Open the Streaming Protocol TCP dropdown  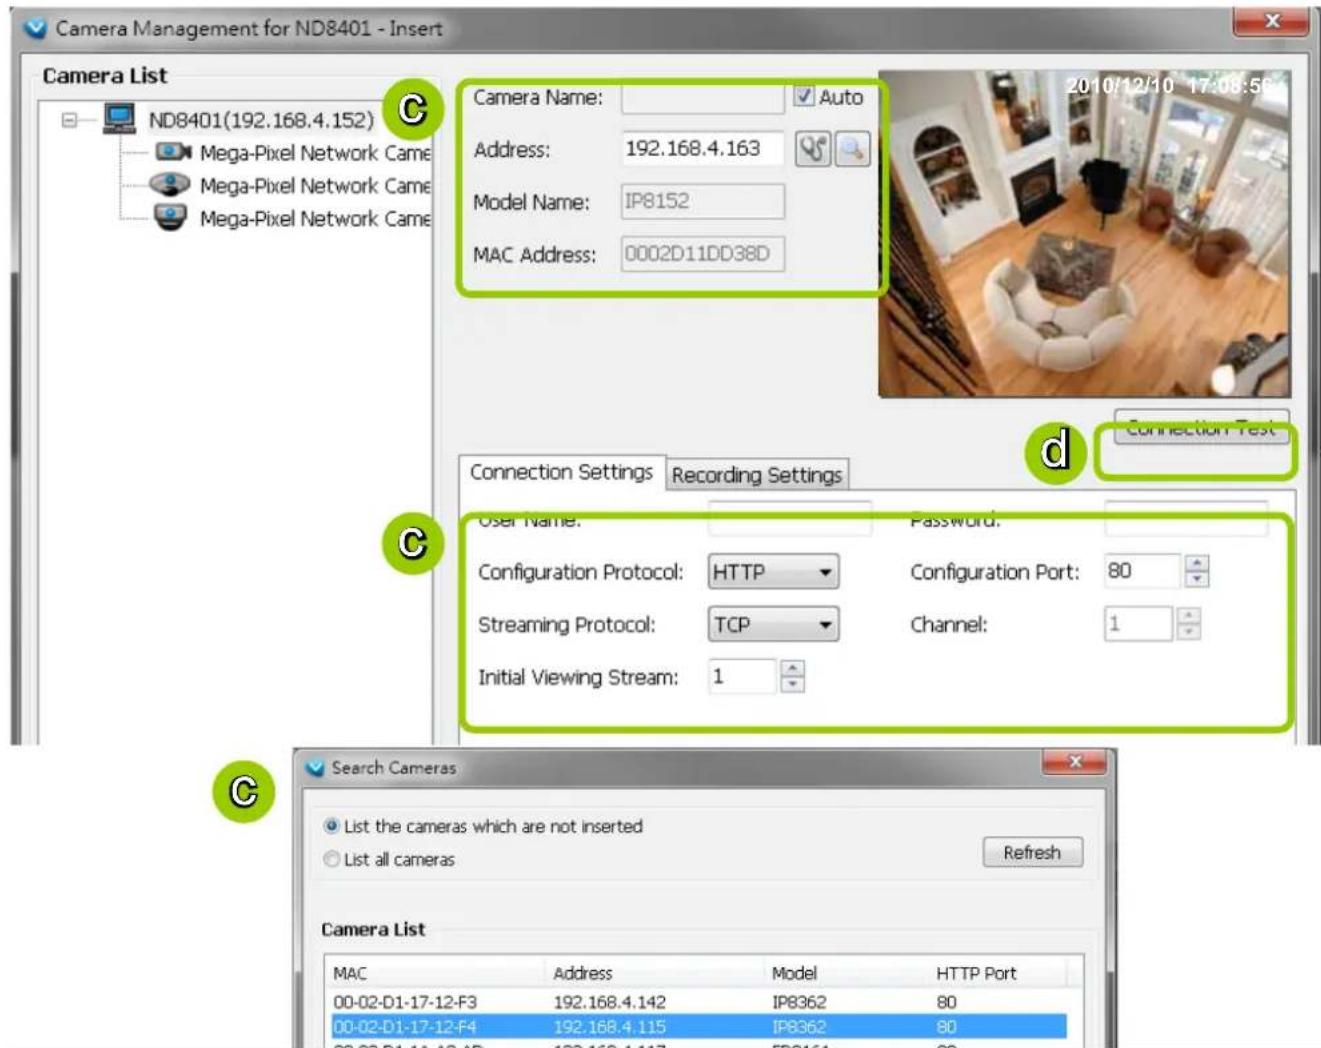point(773,625)
